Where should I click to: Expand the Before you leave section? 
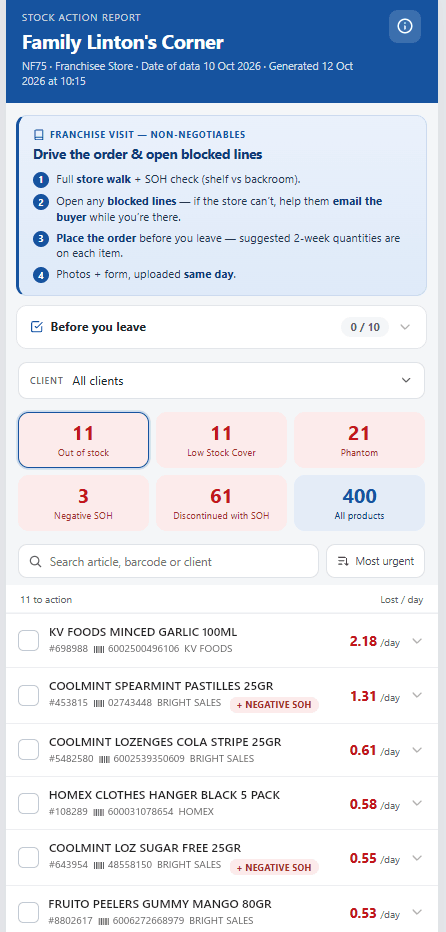pos(221,327)
